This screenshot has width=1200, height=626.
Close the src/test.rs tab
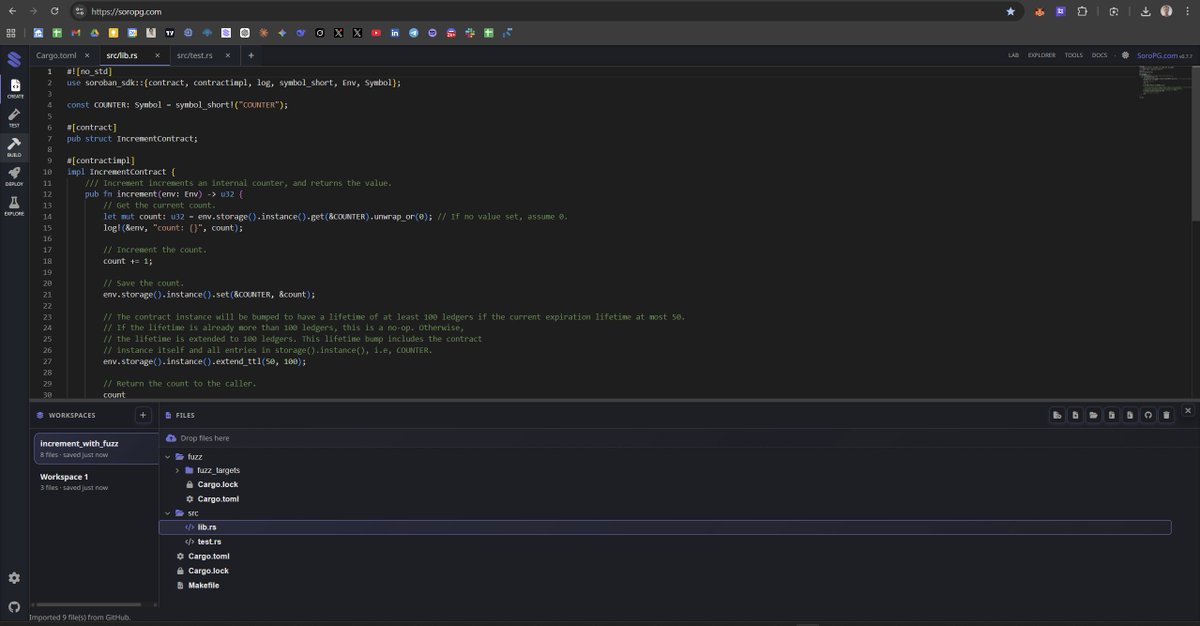click(228, 55)
